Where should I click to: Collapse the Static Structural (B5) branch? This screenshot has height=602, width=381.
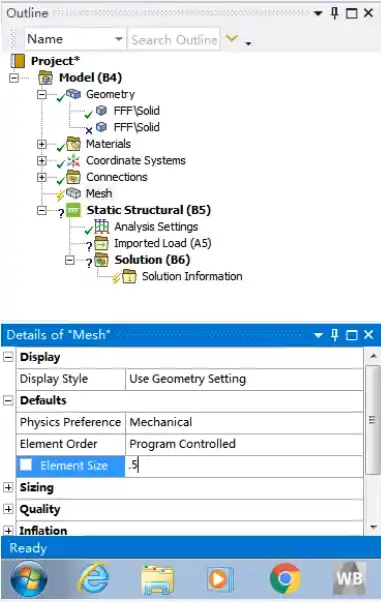click(x=42, y=210)
